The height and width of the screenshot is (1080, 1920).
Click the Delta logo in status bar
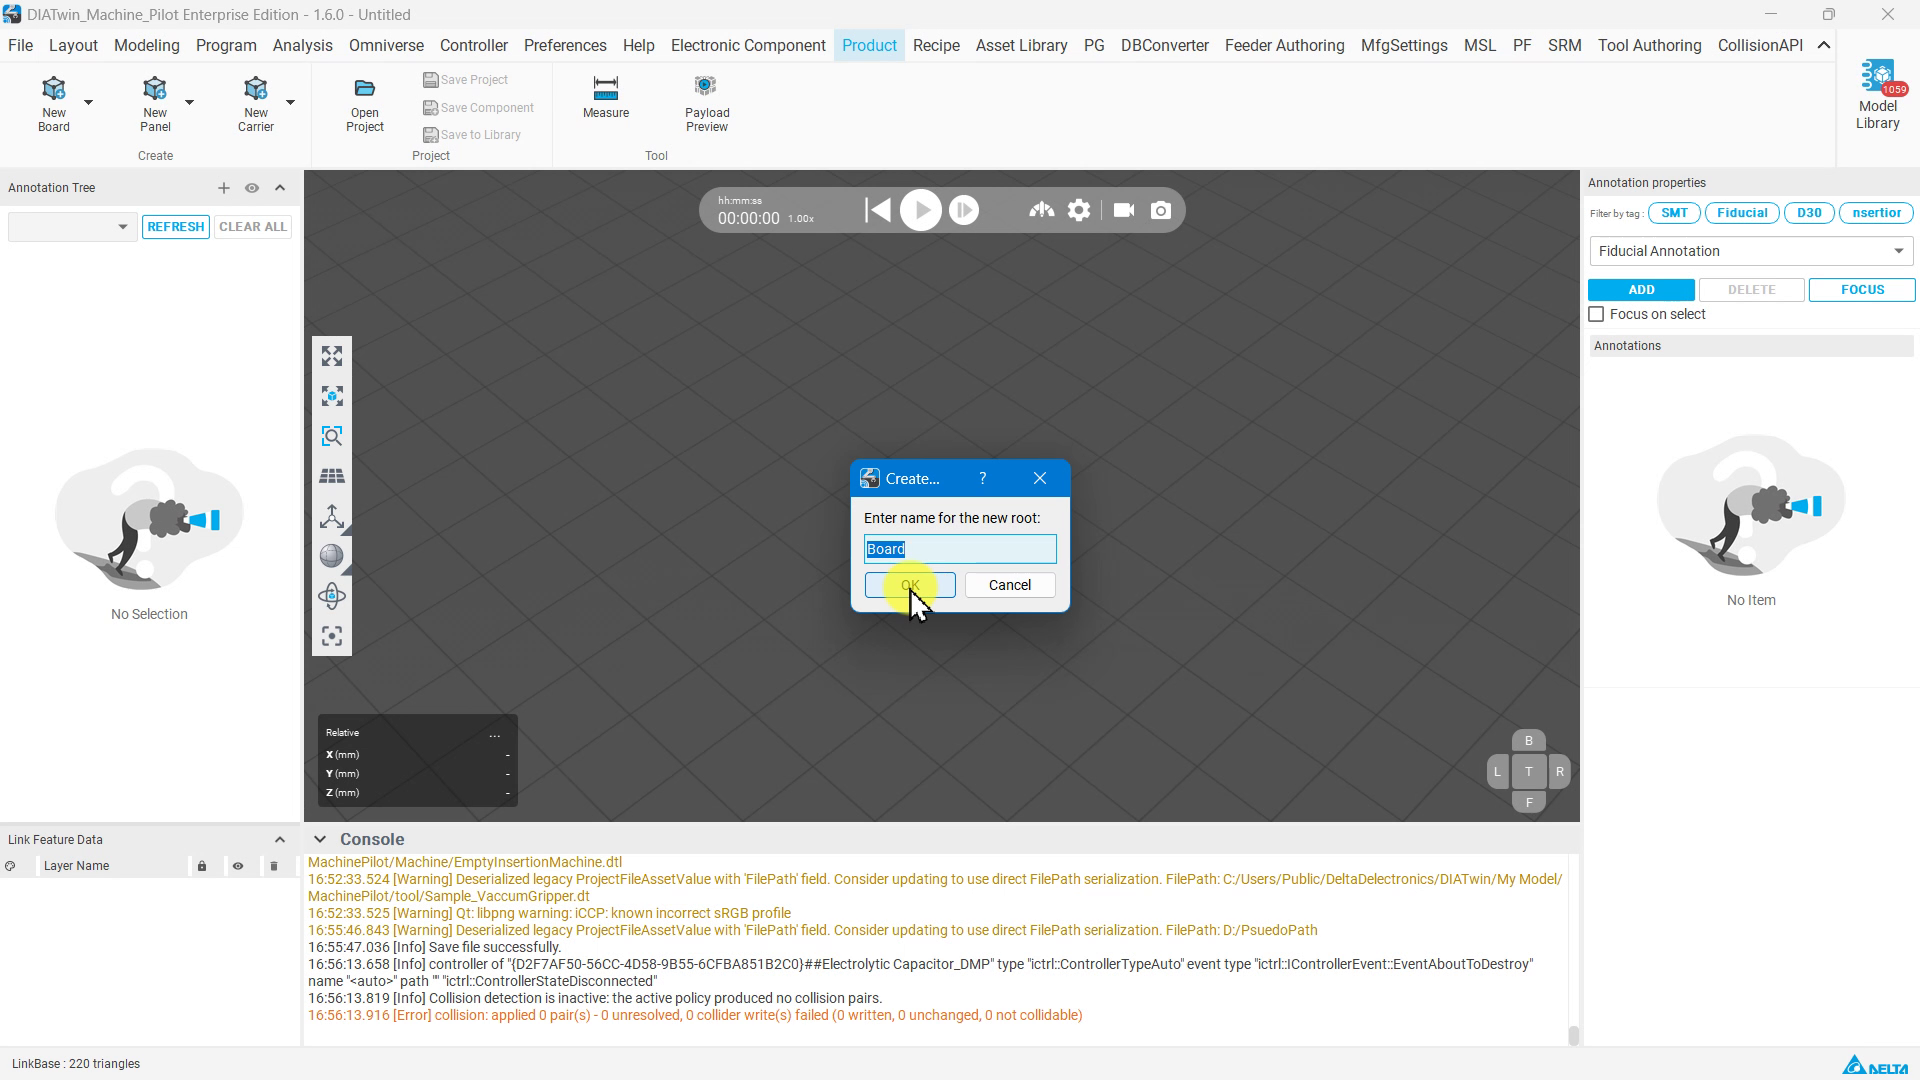1875,1066
